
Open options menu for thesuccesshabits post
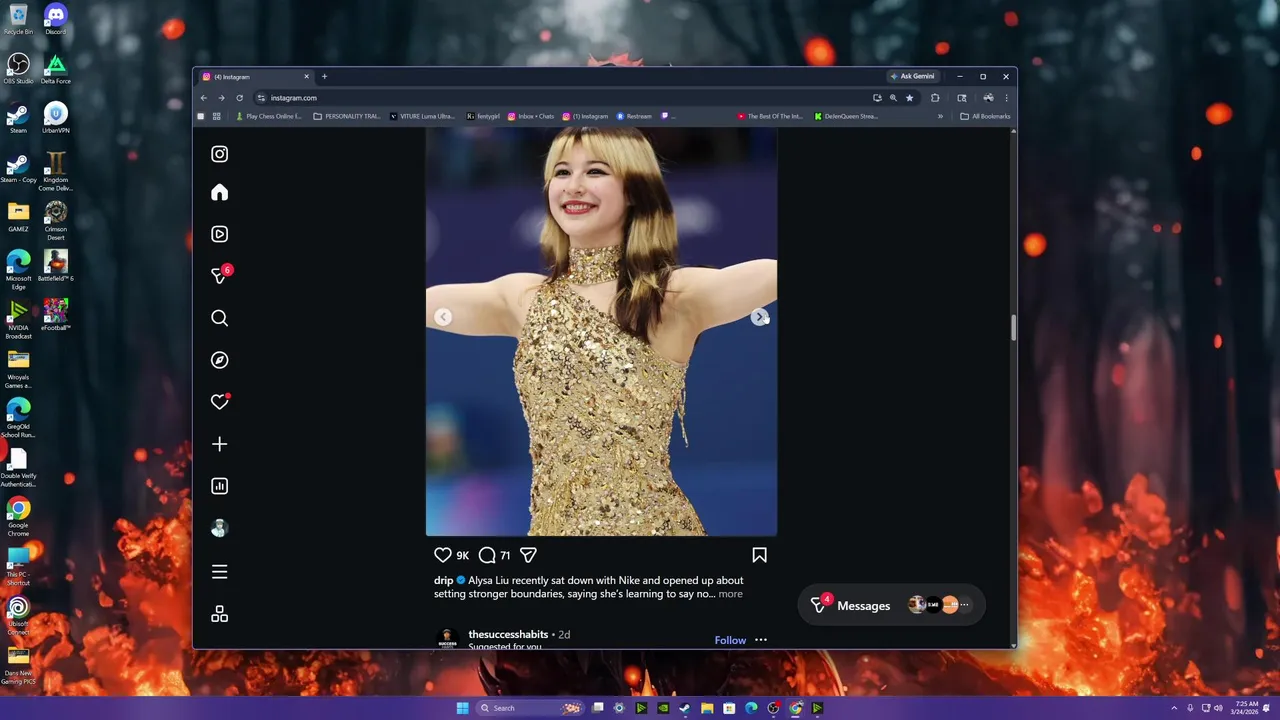tap(761, 640)
